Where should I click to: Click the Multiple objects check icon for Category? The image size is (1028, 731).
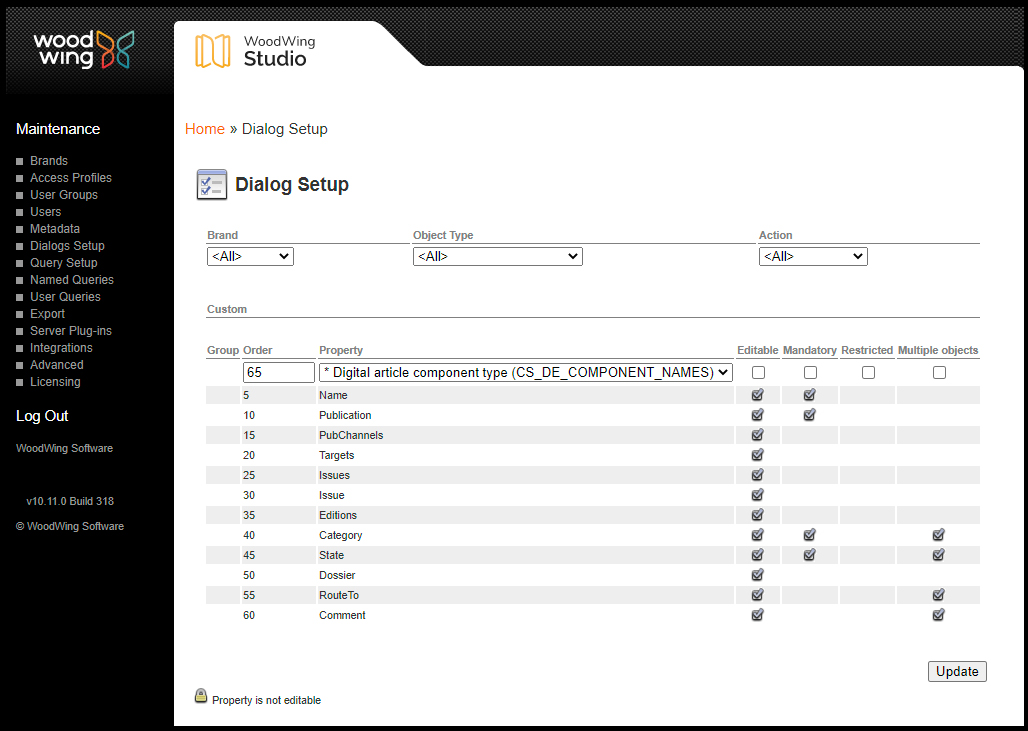tap(939, 534)
